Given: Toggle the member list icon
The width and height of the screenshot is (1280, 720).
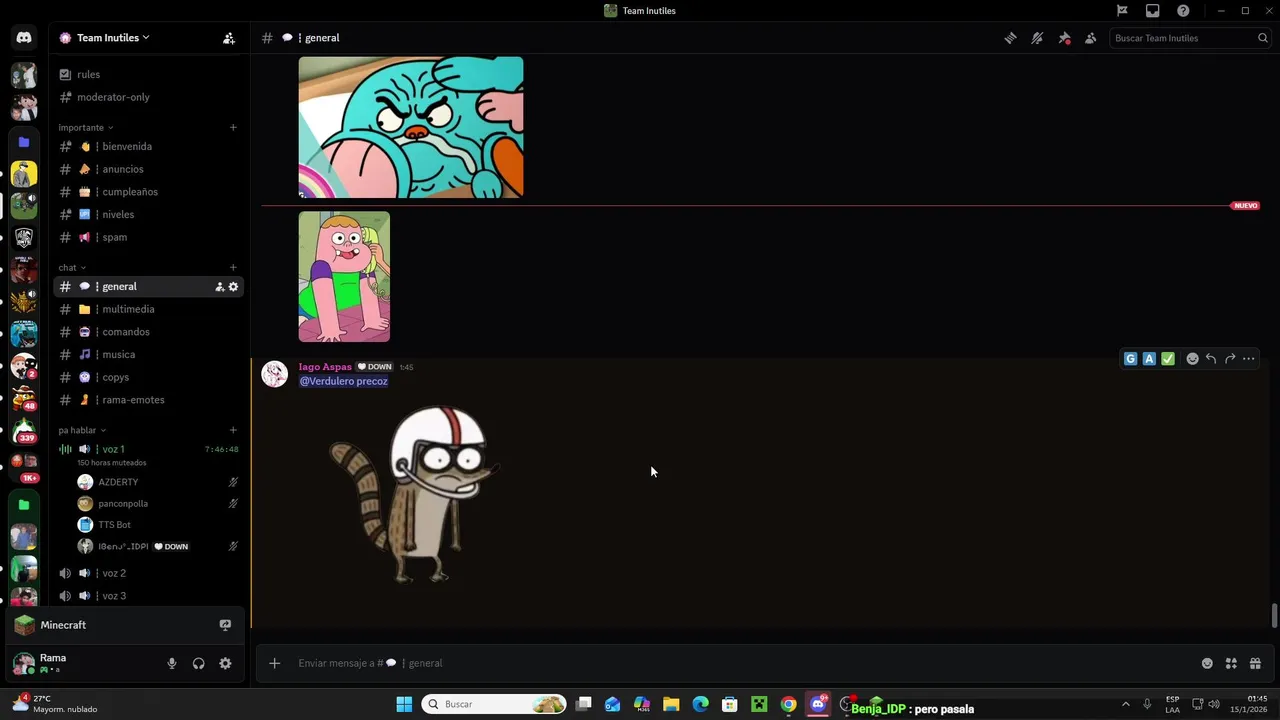Looking at the screenshot, I should pyautogui.click(x=1090, y=38).
